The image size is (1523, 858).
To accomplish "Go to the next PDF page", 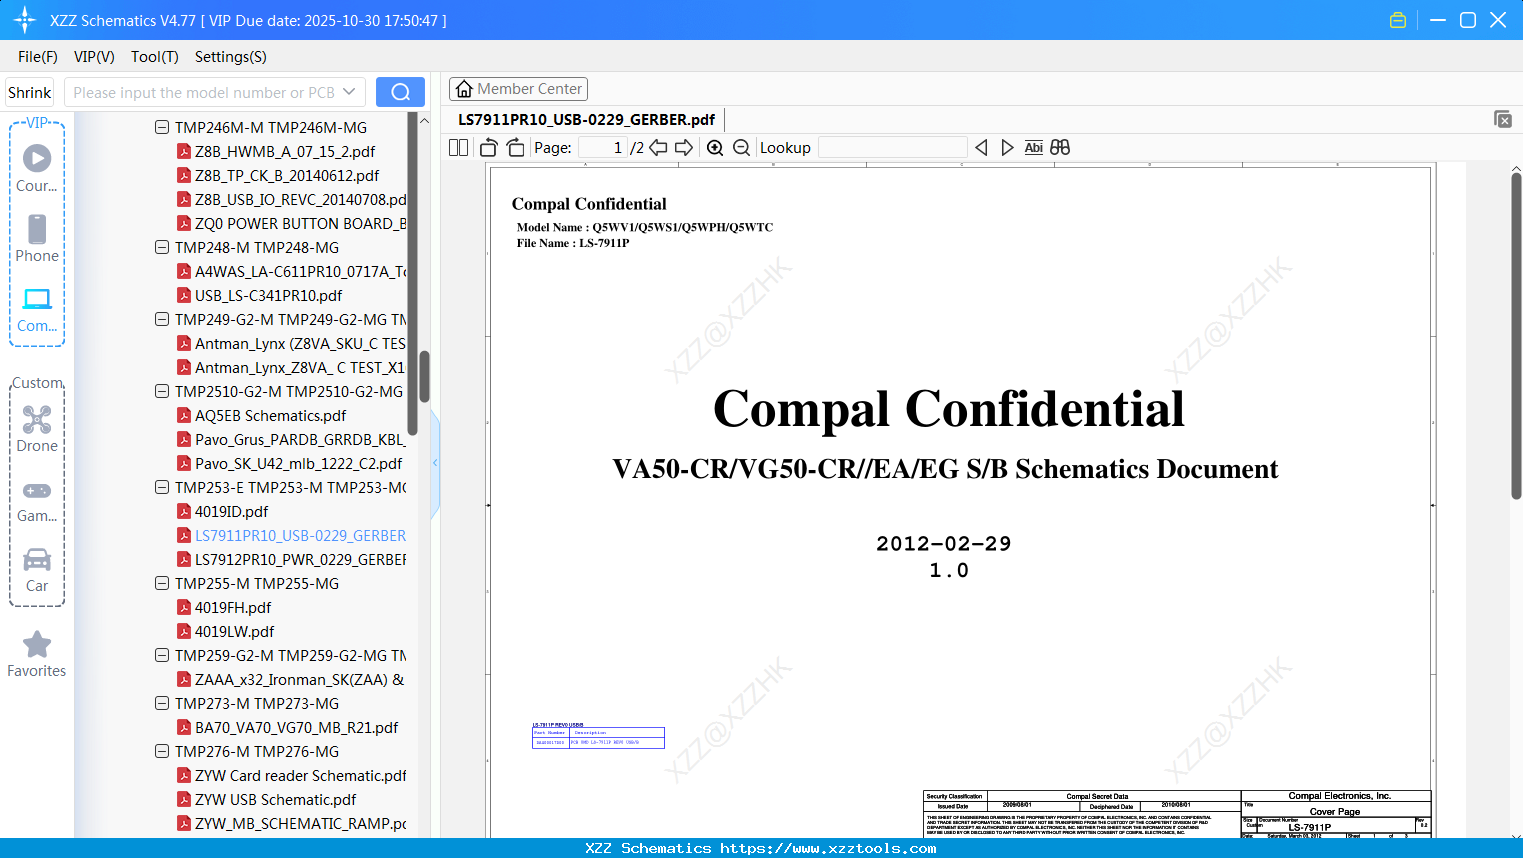I will (684, 147).
